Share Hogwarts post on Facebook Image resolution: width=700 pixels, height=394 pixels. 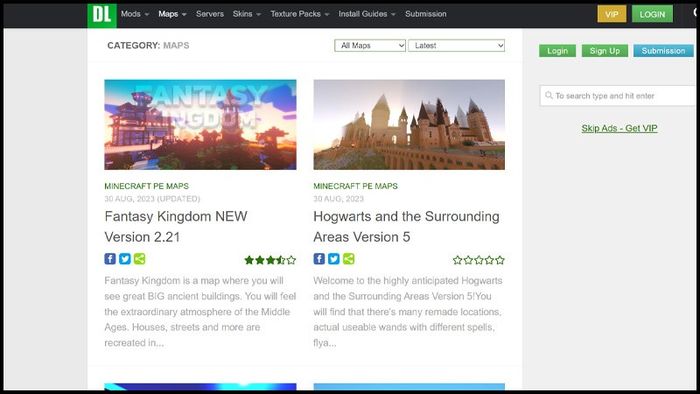point(319,259)
